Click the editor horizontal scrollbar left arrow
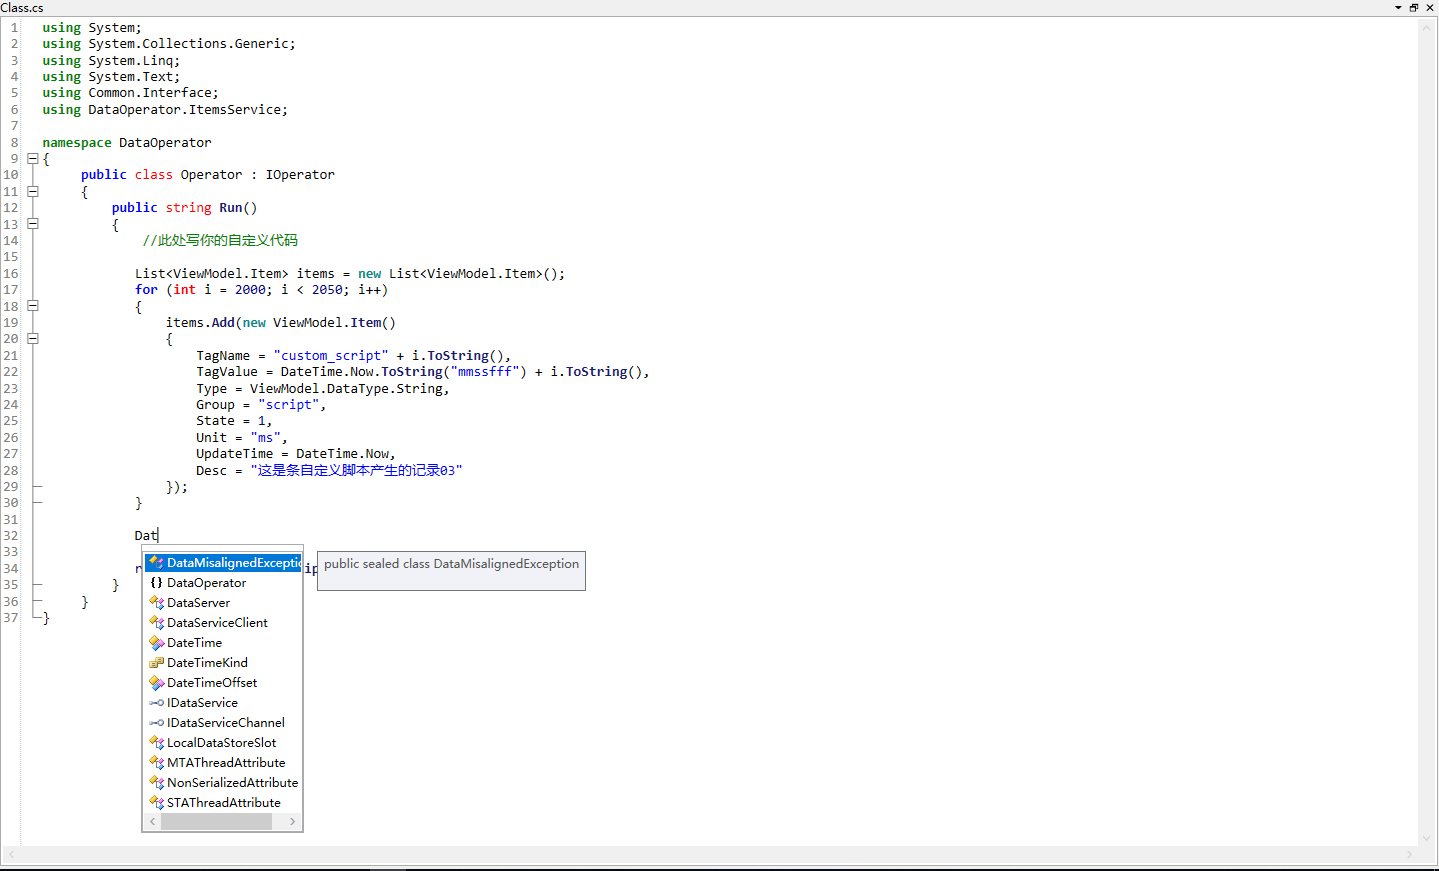 click(11, 854)
